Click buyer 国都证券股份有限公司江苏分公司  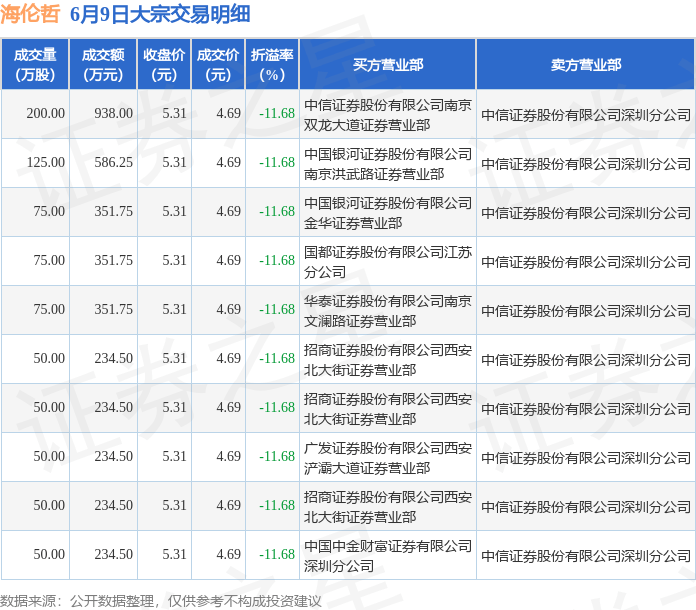[x=388, y=261]
